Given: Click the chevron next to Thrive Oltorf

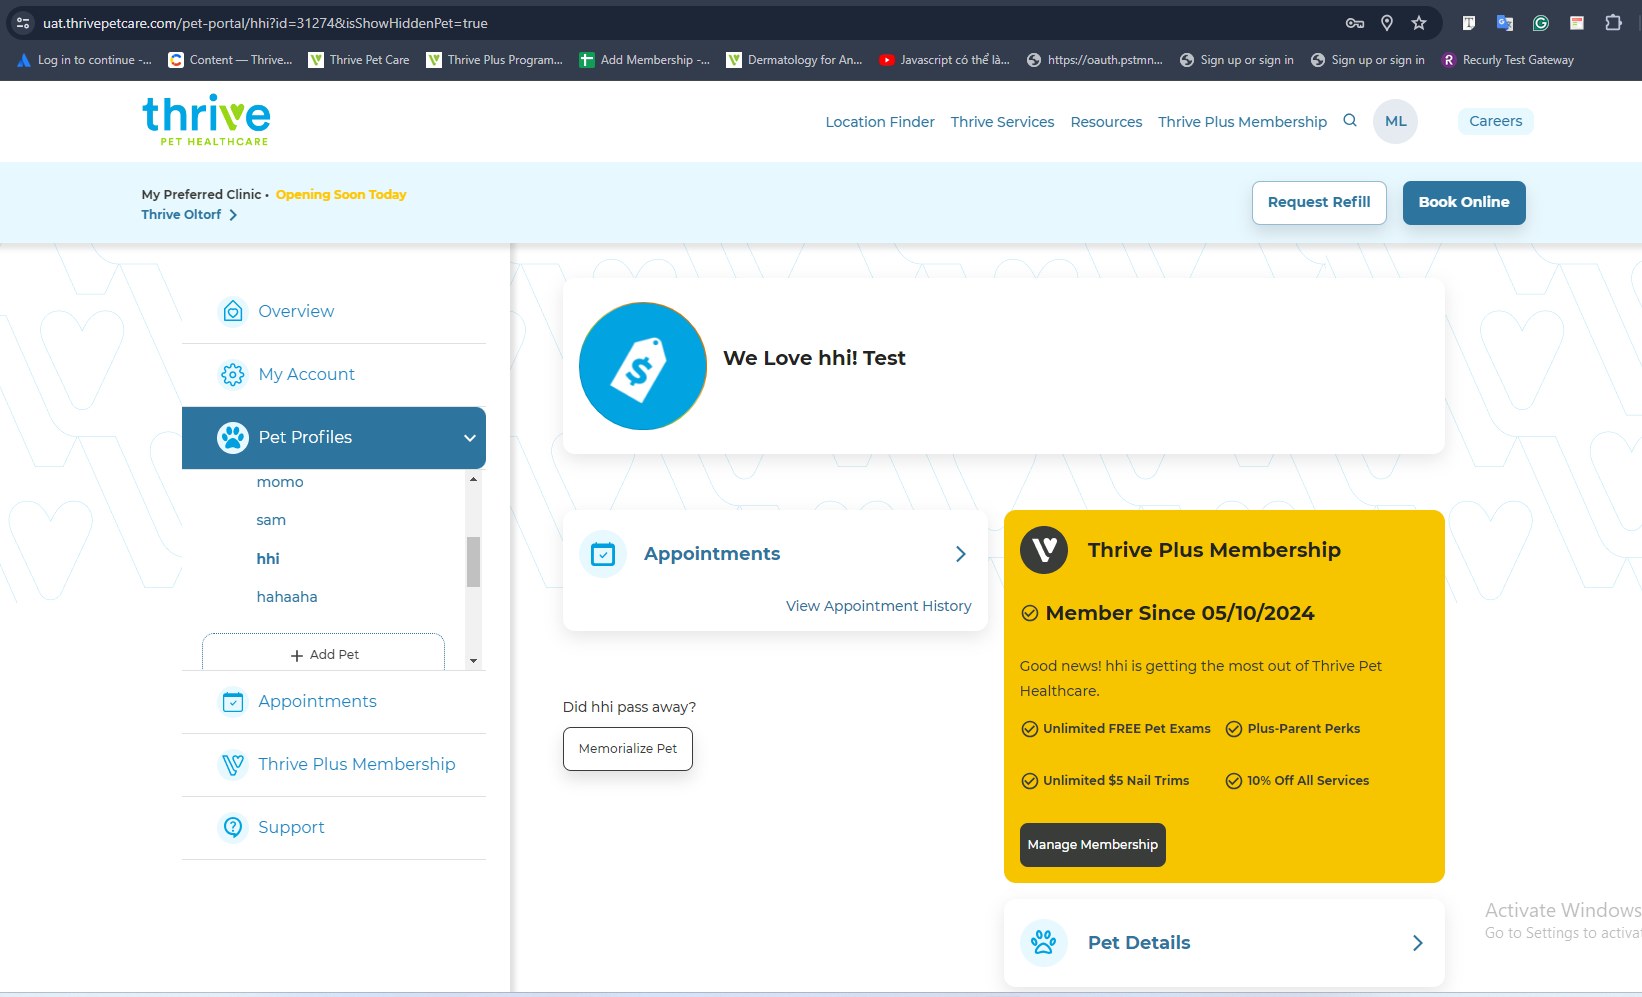Looking at the screenshot, I should click(233, 215).
